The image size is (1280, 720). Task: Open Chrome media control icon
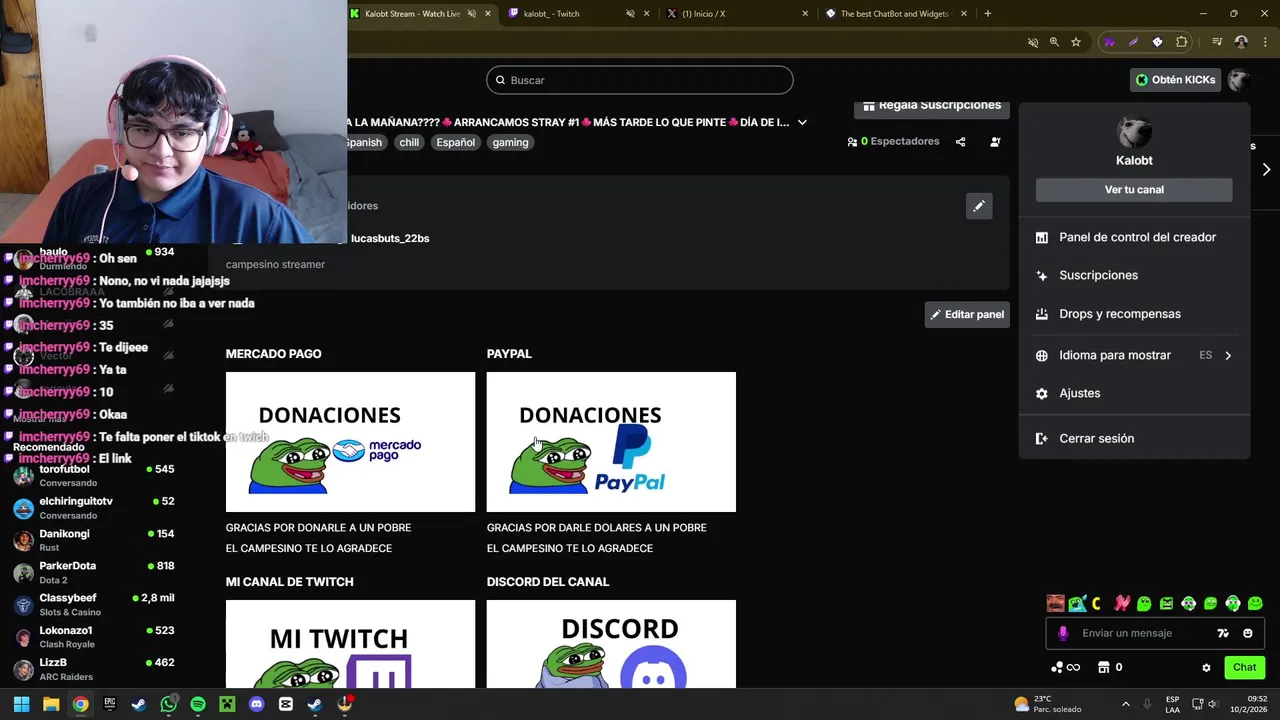[x=1217, y=42]
